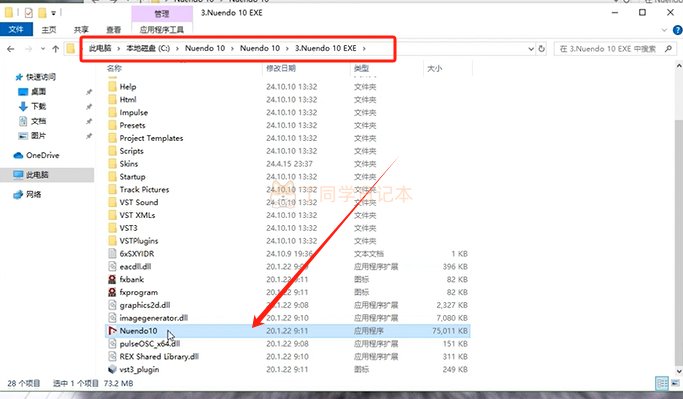Click the vertical scrollbar of file list
Screen dimensions: 683x399
(679, 218)
